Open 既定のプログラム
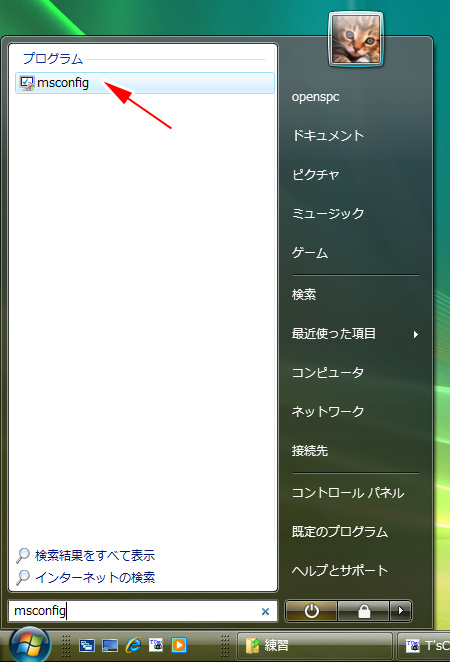The image size is (450, 662). [340, 532]
